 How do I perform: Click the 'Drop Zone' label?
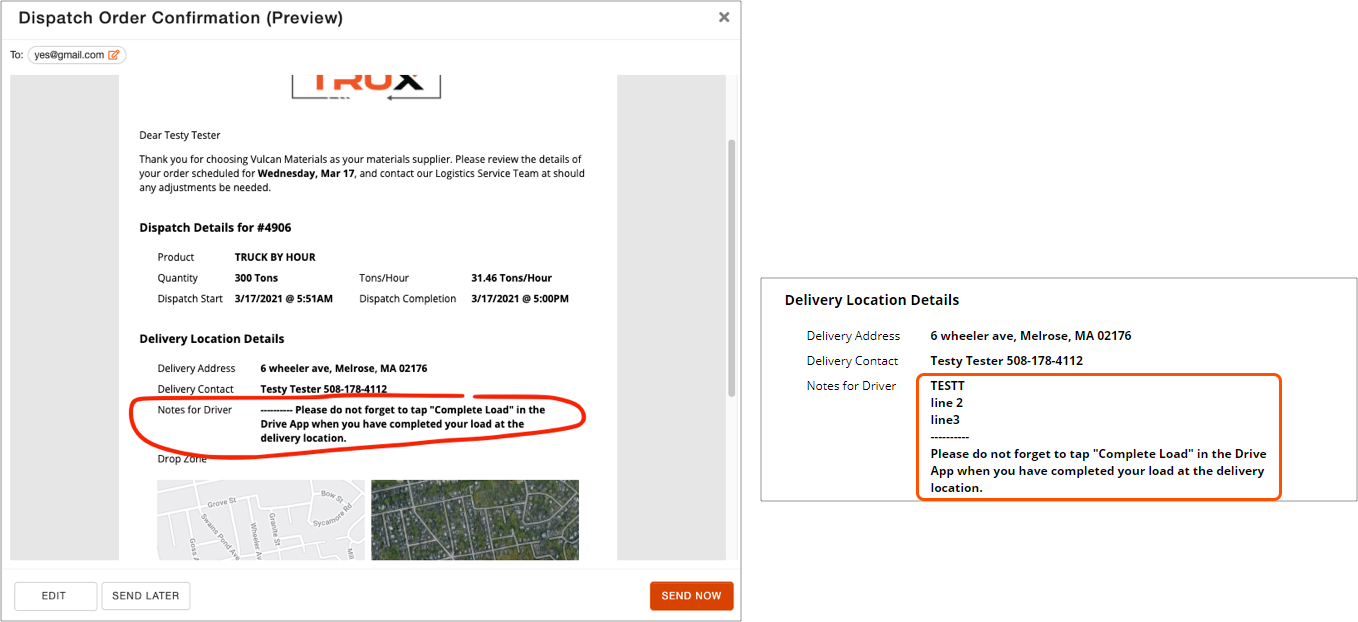pyautogui.click(x=183, y=459)
